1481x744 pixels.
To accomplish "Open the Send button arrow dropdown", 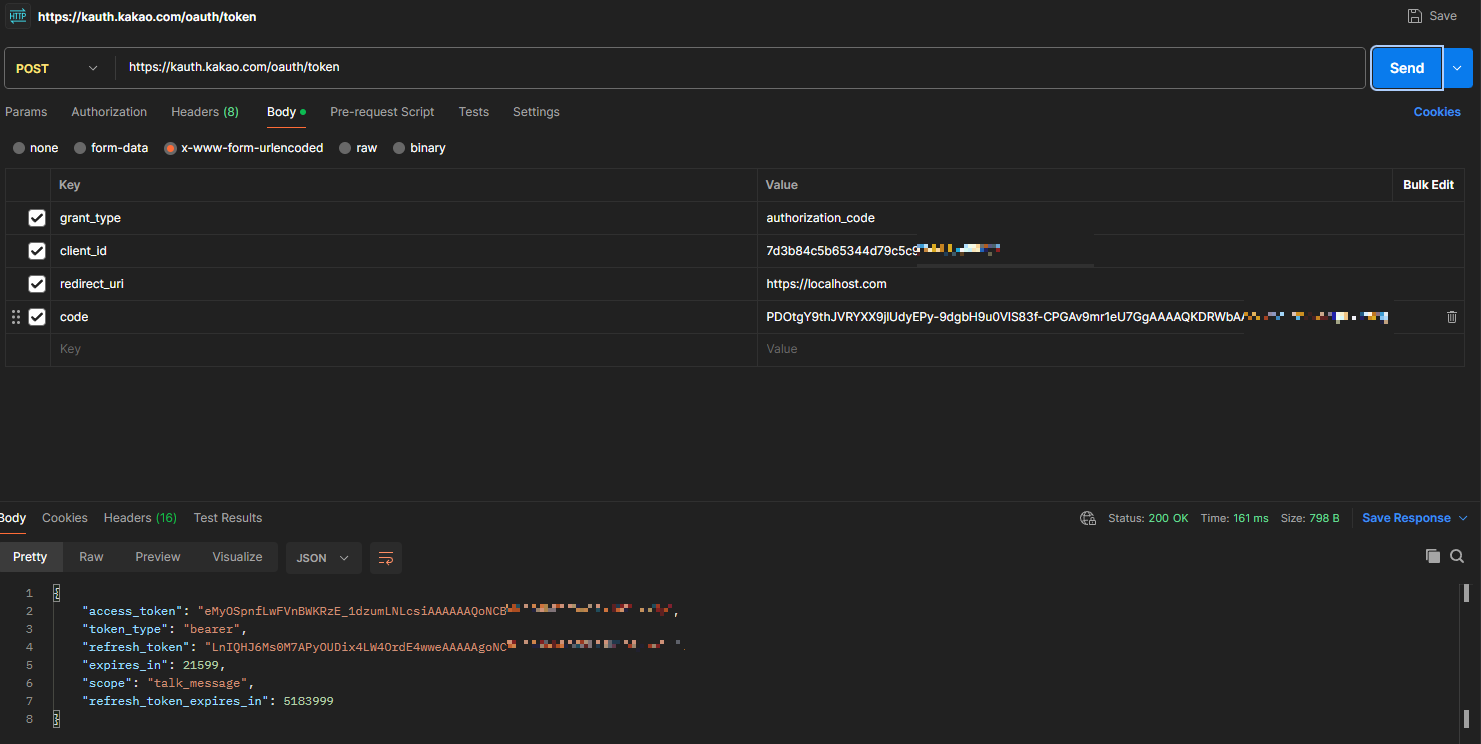I will 1457,68.
